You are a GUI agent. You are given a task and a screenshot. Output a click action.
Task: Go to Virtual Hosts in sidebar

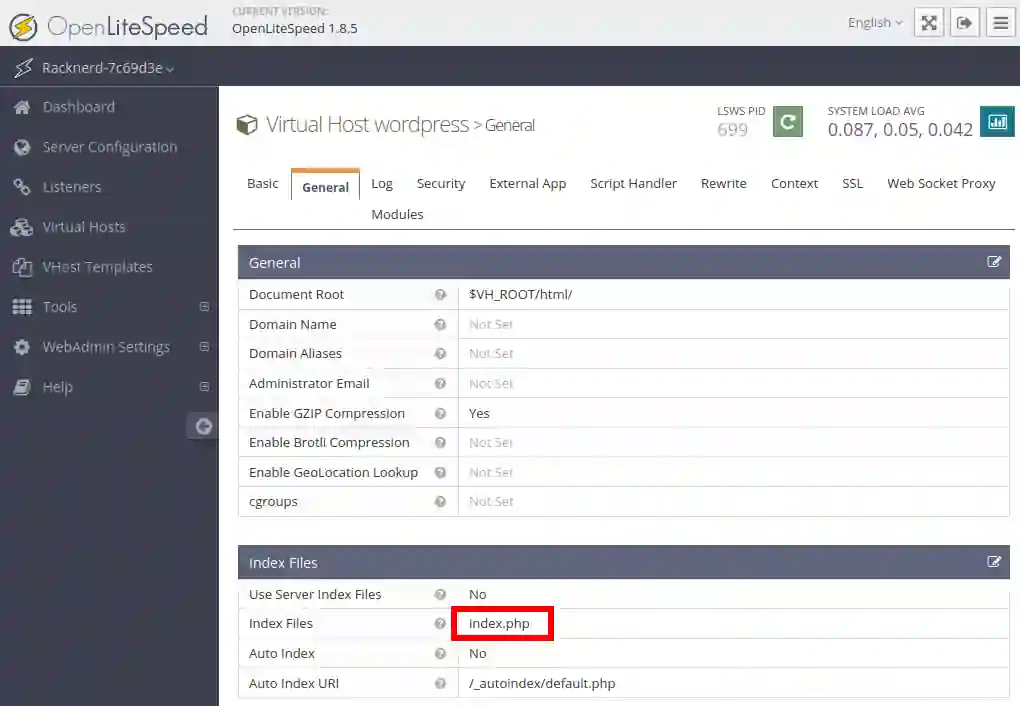pyautogui.click(x=83, y=227)
